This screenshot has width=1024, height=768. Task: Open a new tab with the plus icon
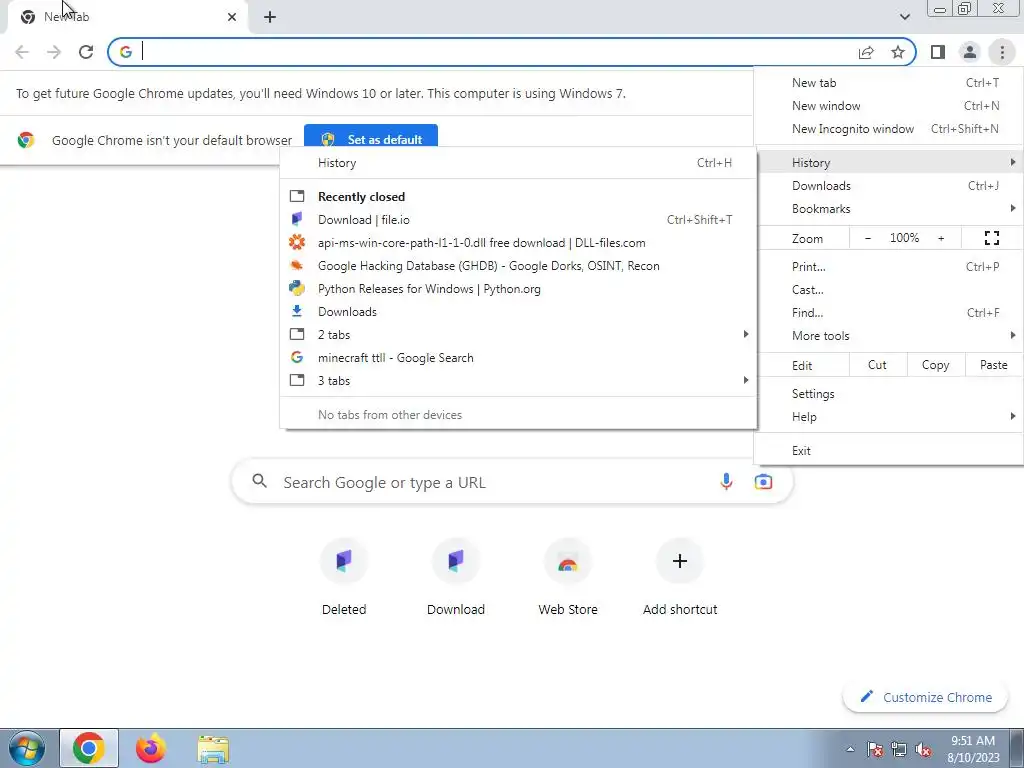[x=270, y=17]
